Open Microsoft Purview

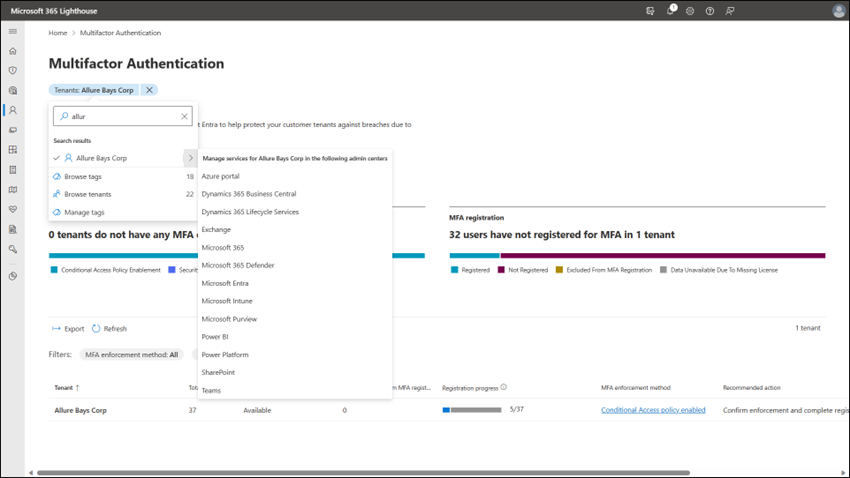229,319
